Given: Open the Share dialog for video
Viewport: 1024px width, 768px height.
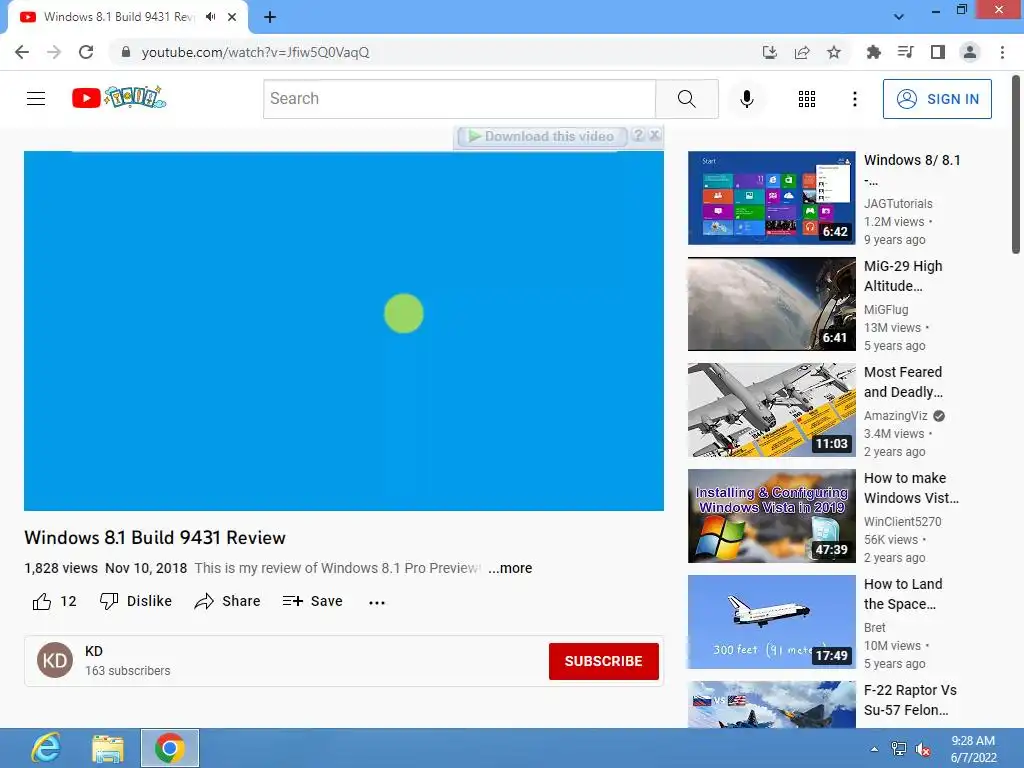Looking at the screenshot, I should point(227,601).
